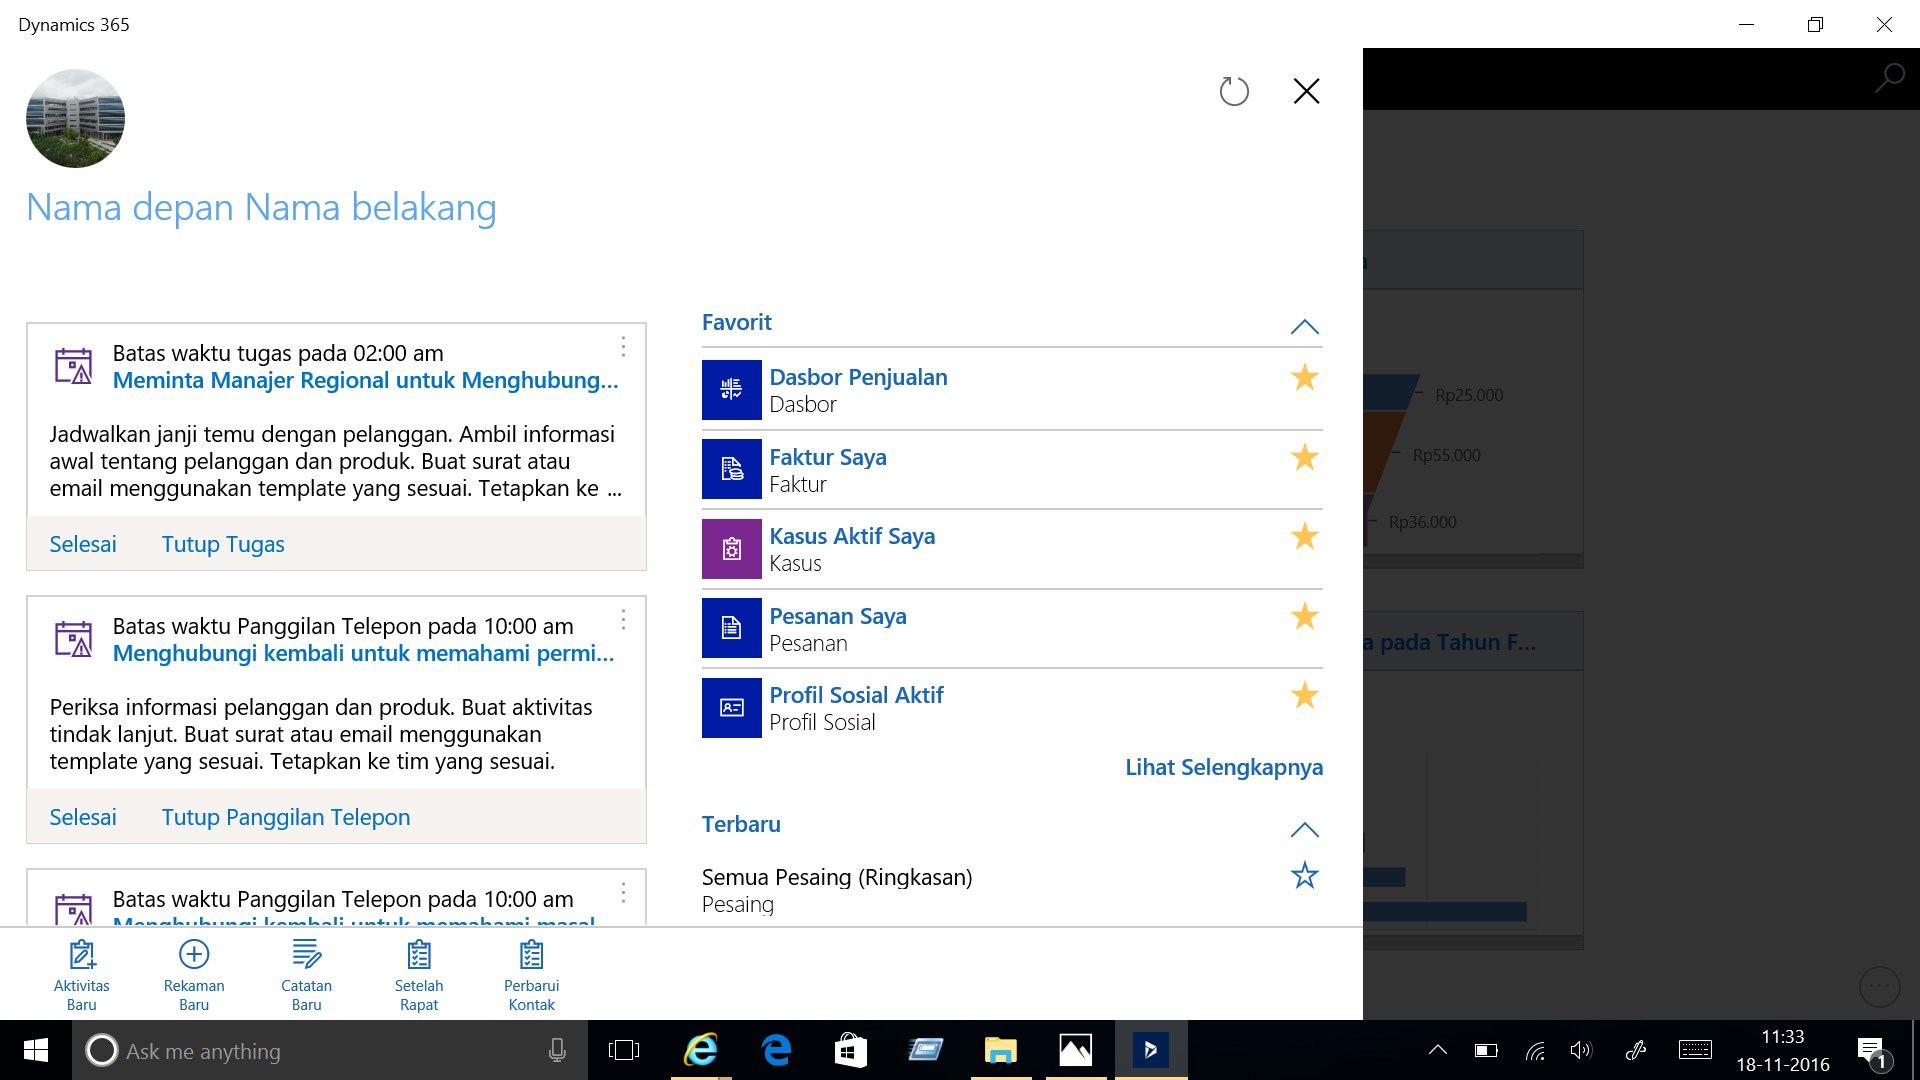Click the Tutup Panggilan Telepon button
This screenshot has height=1080, width=1920.
tap(286, 818)
